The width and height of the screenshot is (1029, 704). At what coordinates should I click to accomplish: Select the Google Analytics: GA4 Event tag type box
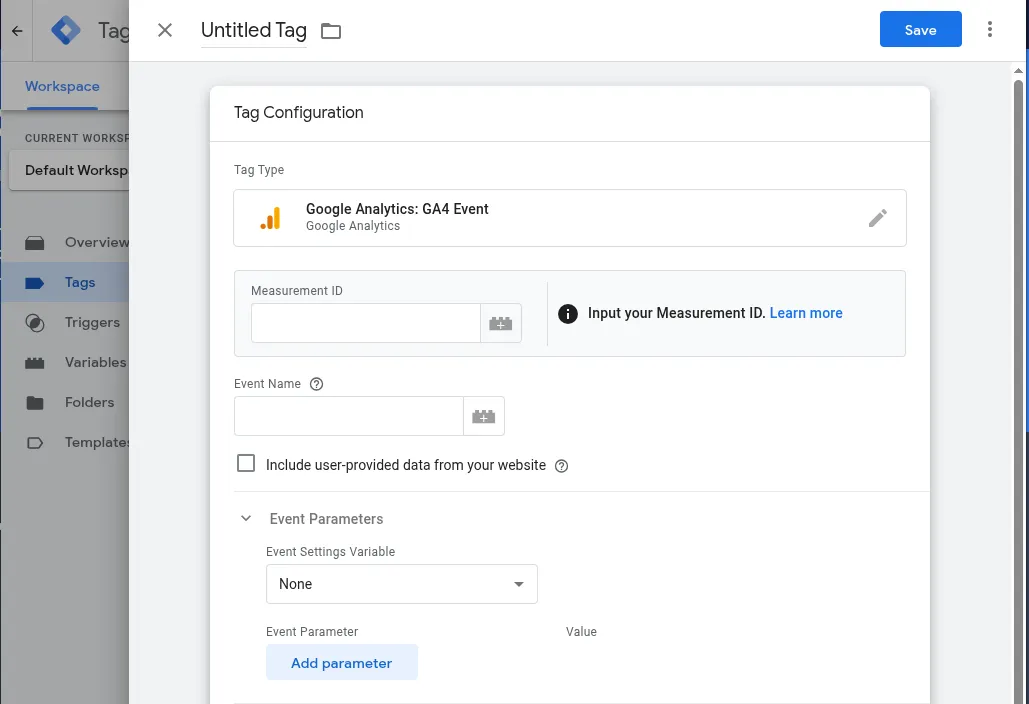pos(570,218)
